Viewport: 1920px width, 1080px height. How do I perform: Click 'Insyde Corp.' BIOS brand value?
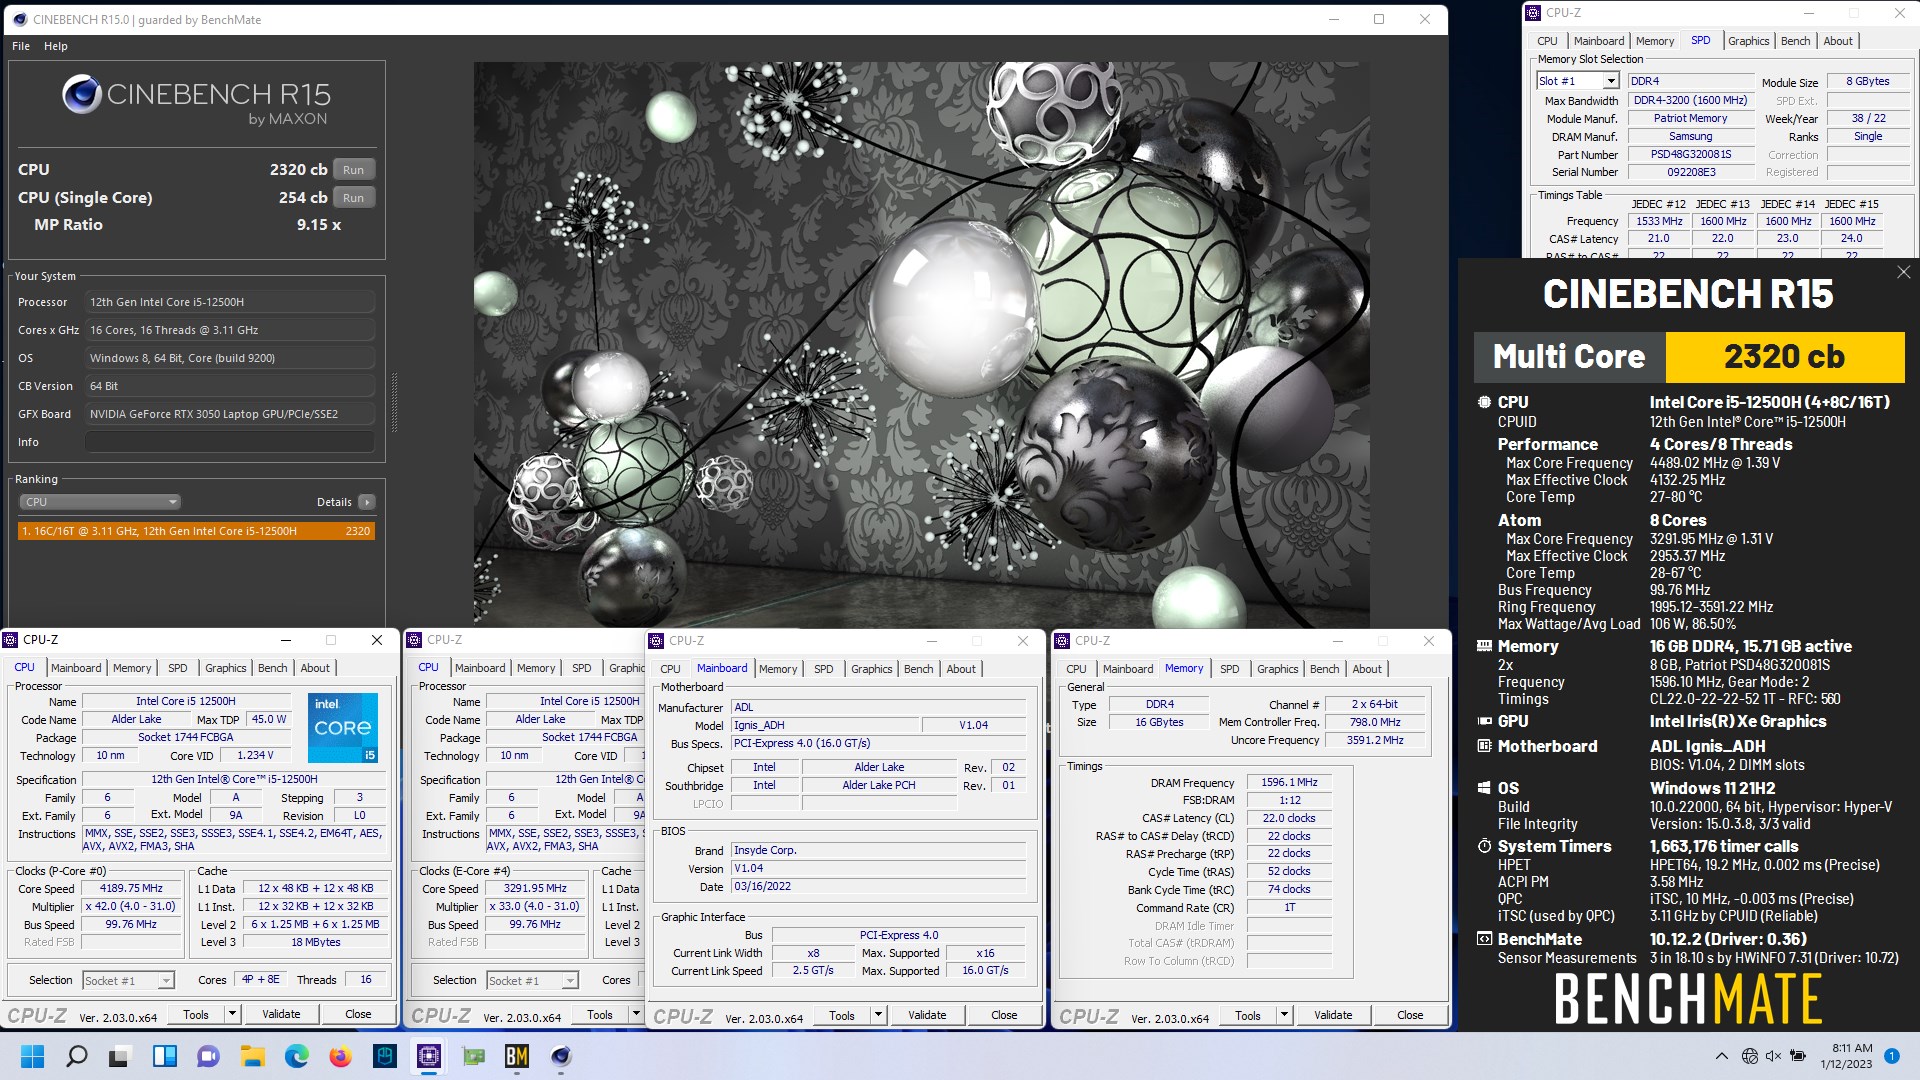pos(878,851)
